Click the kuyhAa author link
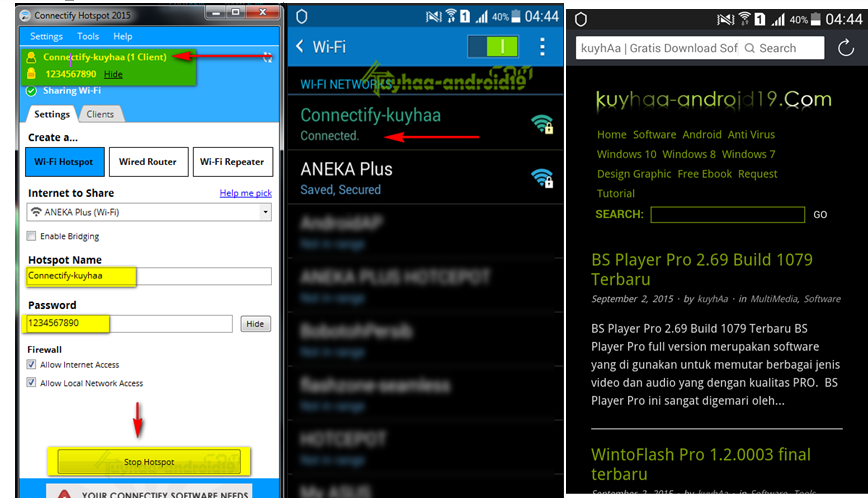 (712, 299)
